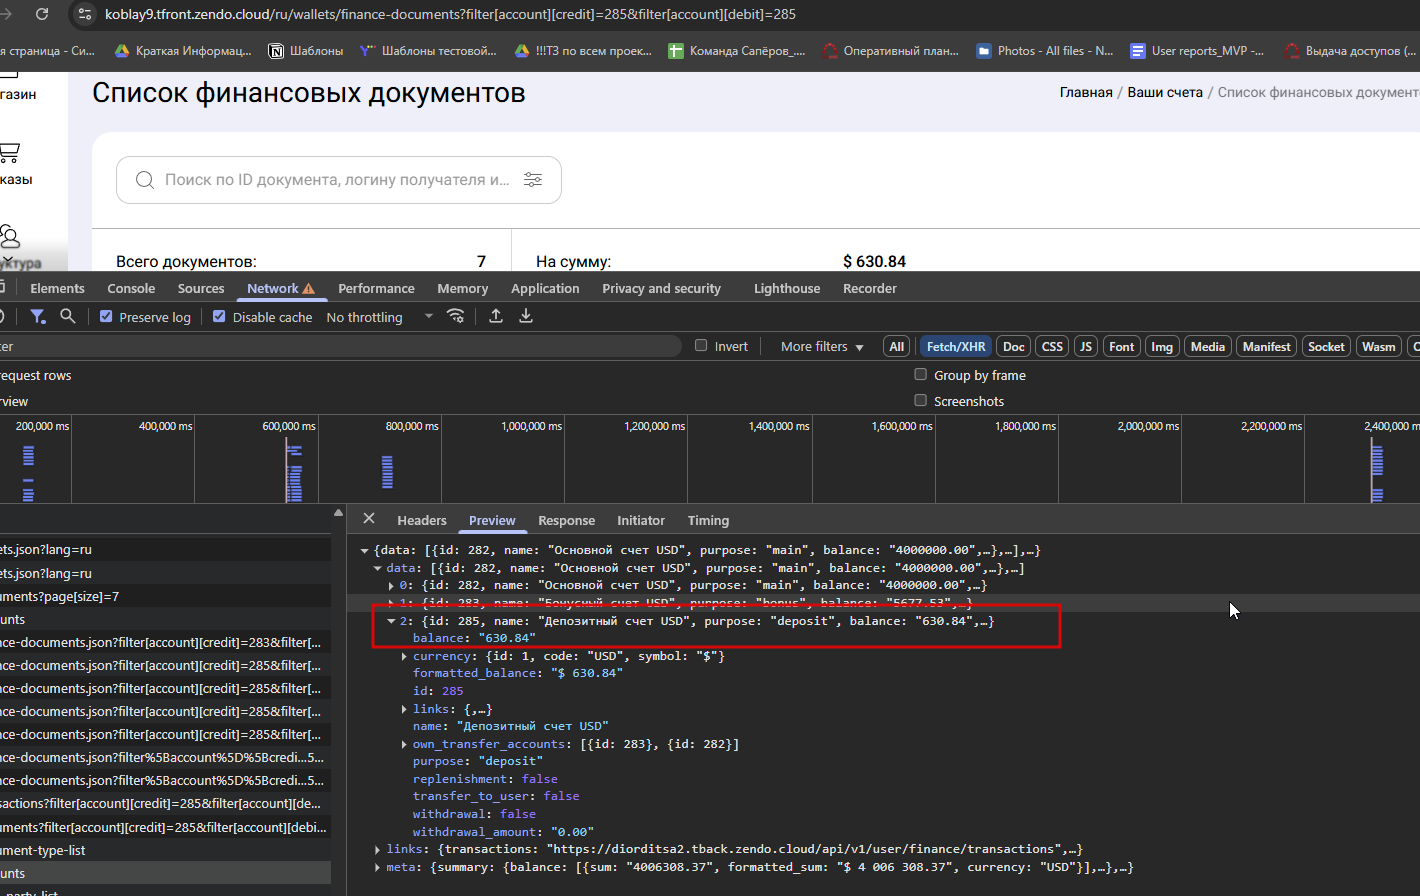The image size is (1420, 896).
Task: Open the Console panel tab
Action: tap(131, 288)
